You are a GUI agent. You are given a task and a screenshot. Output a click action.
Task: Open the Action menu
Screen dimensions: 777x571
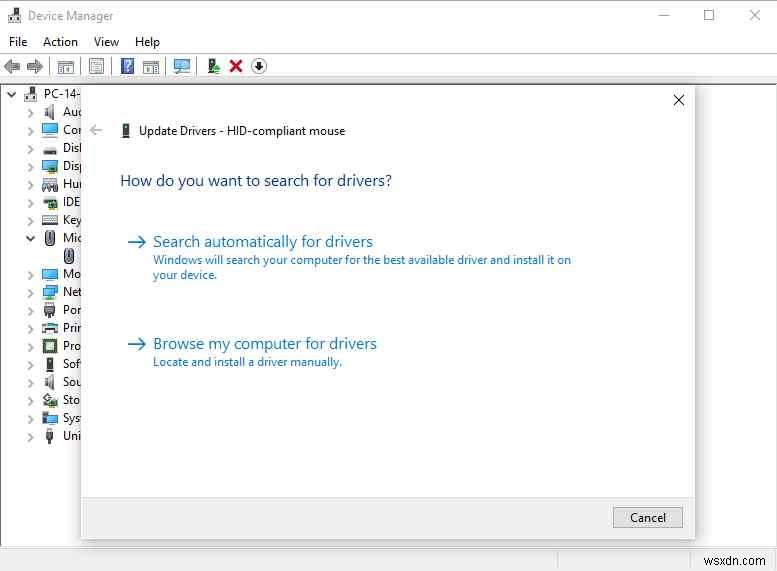[x=60, y=42]
